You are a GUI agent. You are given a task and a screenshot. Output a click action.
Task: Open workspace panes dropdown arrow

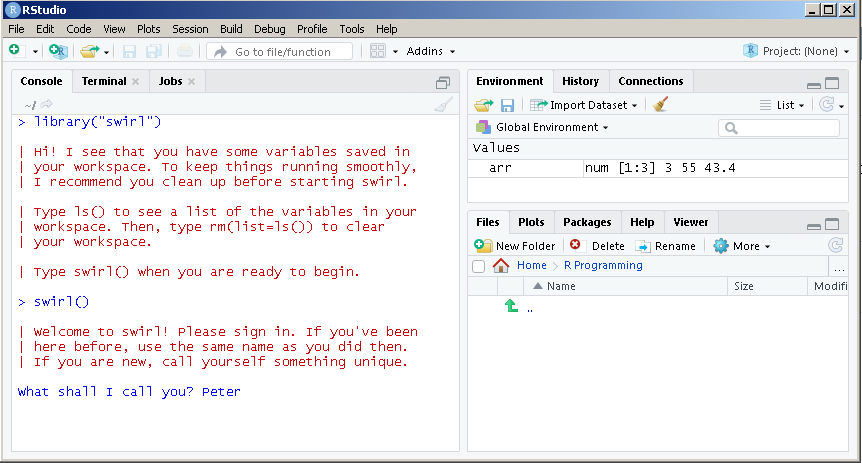(x=395, y=52)
